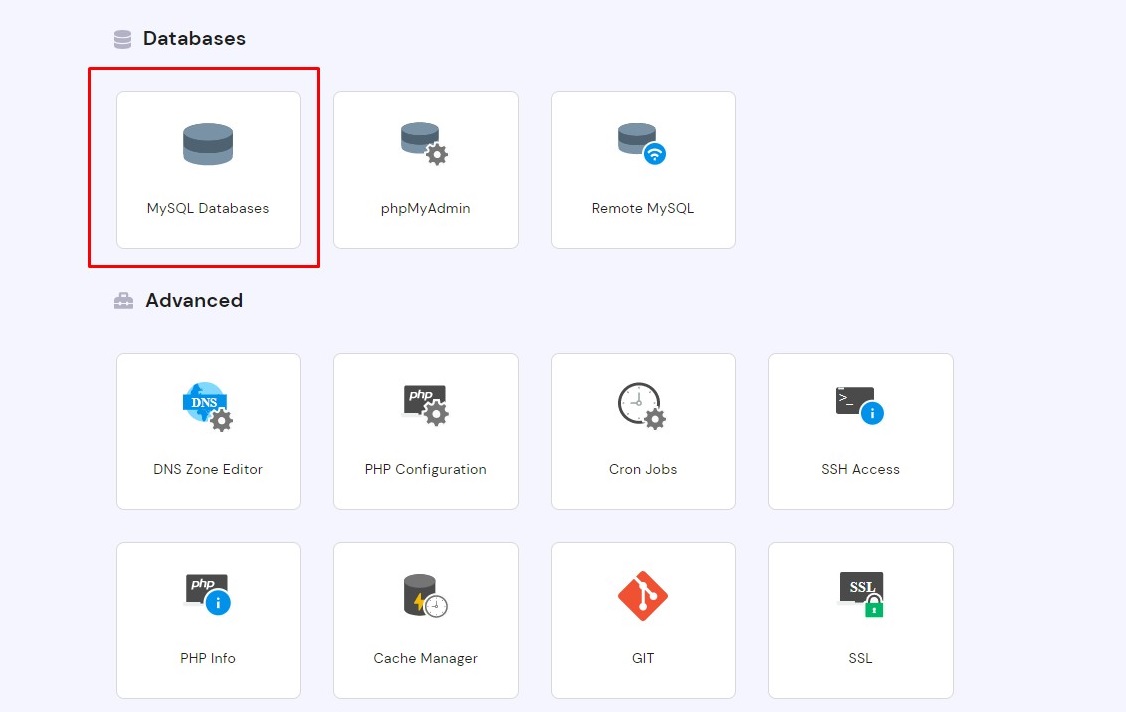Open the orange GIT logo icon
Image resolution: width=1126 pixels, height=712 pixels.
click(642, 595)
